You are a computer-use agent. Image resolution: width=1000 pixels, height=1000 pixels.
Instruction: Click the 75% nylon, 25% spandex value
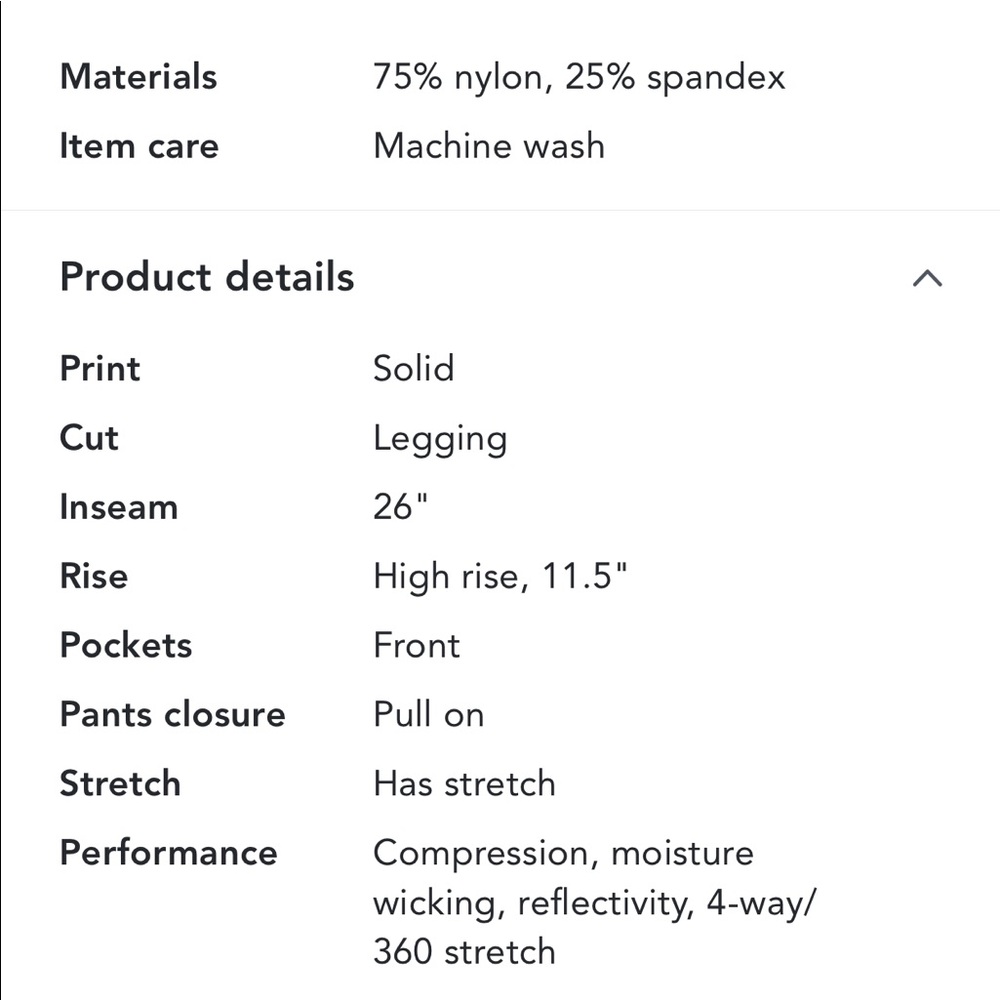click(x=580, y=76)
